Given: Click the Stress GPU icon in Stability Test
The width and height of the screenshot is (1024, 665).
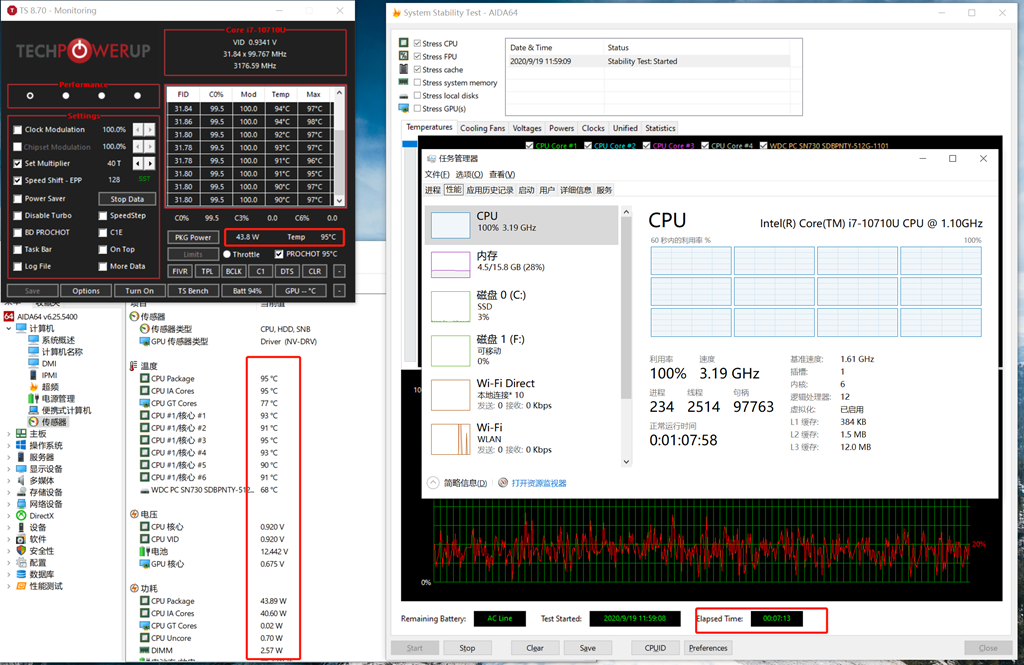Looking at the screenshot, I should [404, 108].
